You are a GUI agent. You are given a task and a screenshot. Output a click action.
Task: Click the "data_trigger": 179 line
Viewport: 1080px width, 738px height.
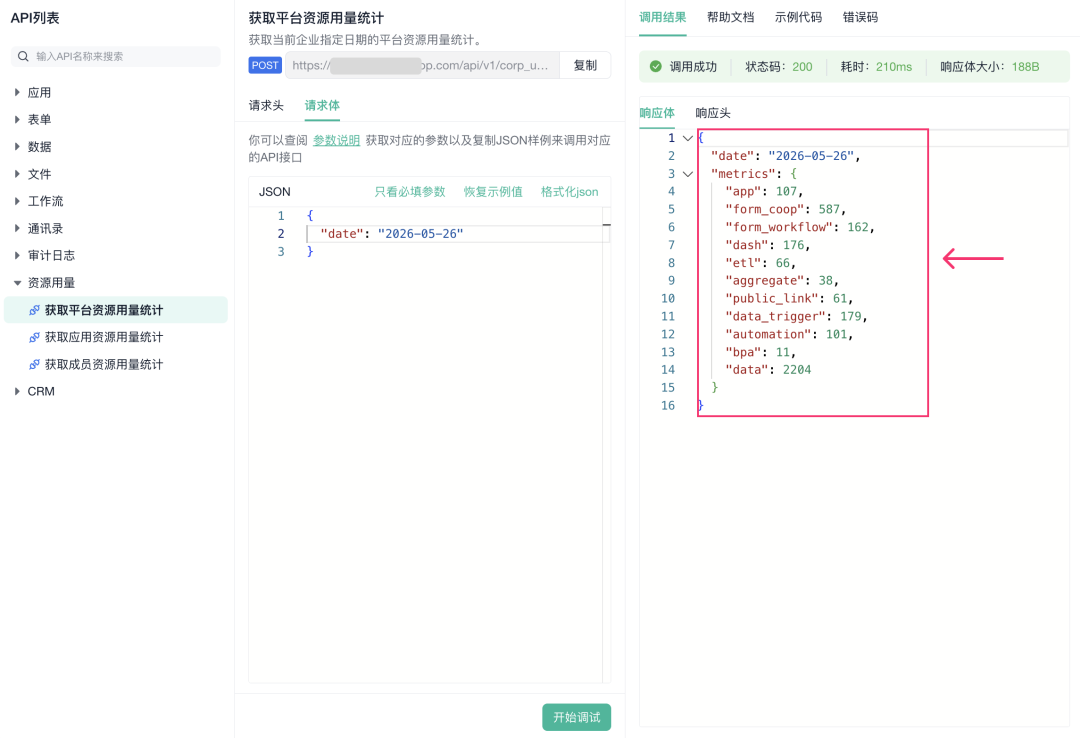[796, 316]
